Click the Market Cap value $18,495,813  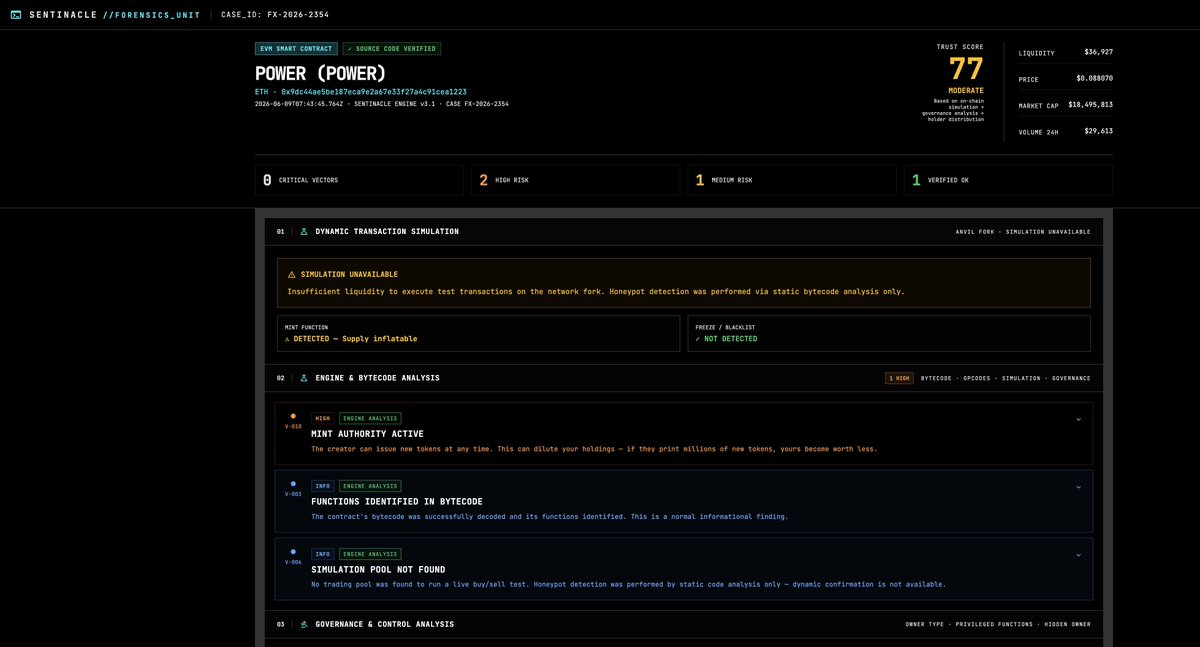click(1090, 104)
